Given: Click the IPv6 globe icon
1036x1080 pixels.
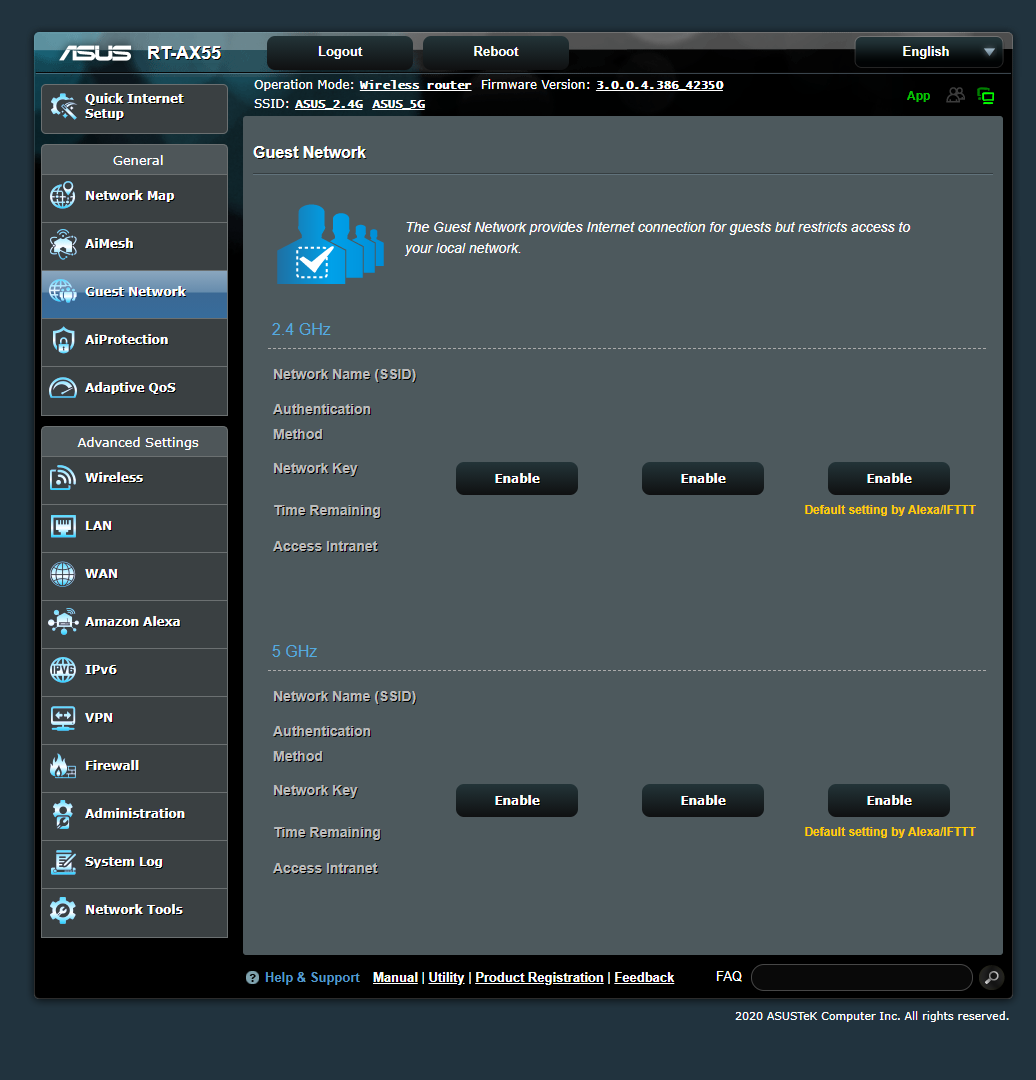Looking at the screenshot, I should click(63, 669).
